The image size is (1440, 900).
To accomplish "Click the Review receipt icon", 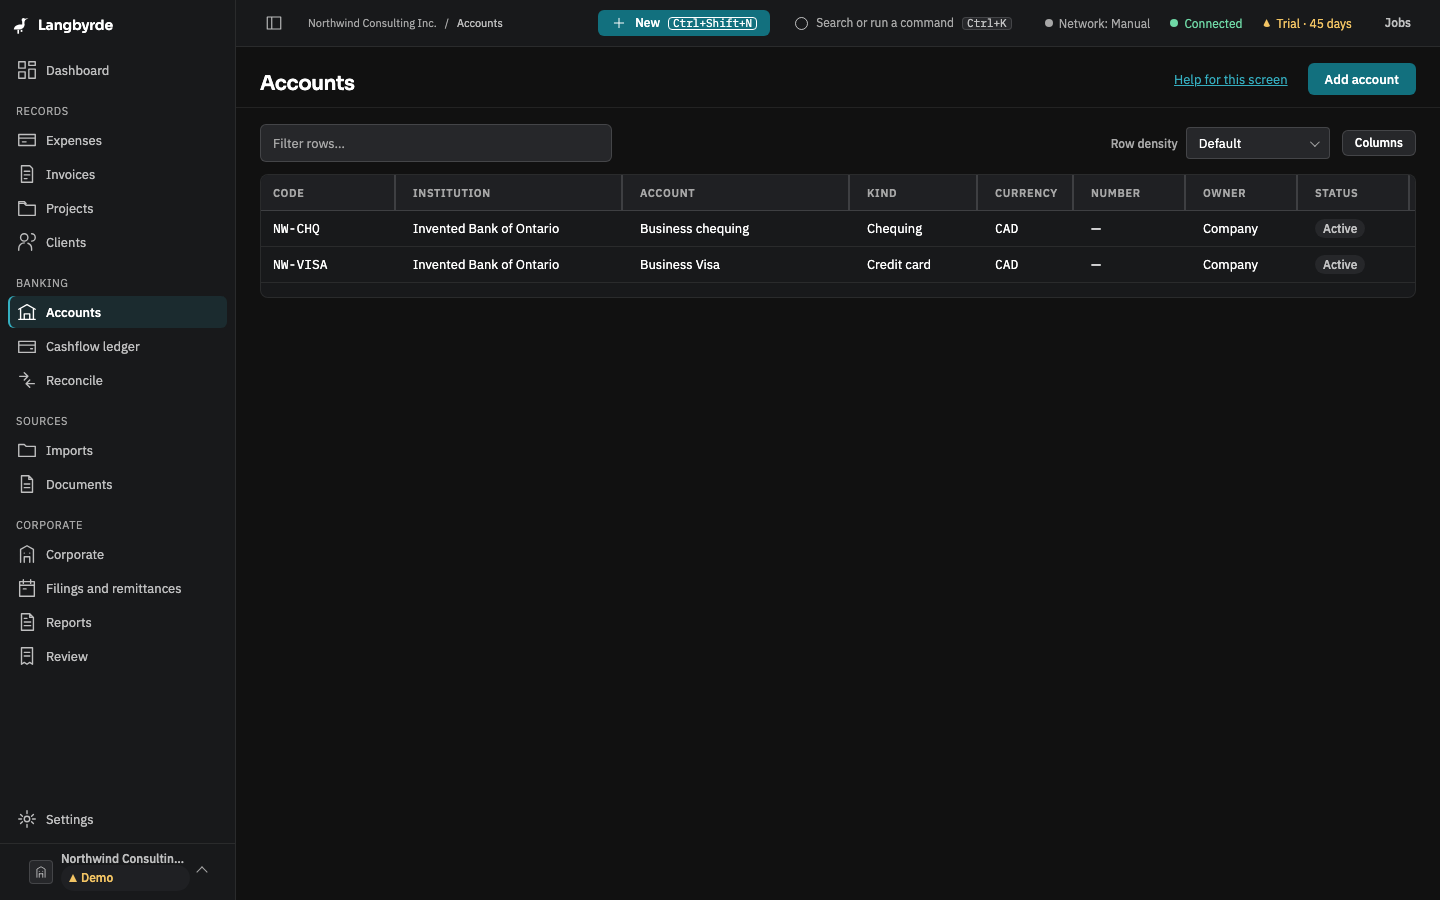I will (x=27, y=656).
